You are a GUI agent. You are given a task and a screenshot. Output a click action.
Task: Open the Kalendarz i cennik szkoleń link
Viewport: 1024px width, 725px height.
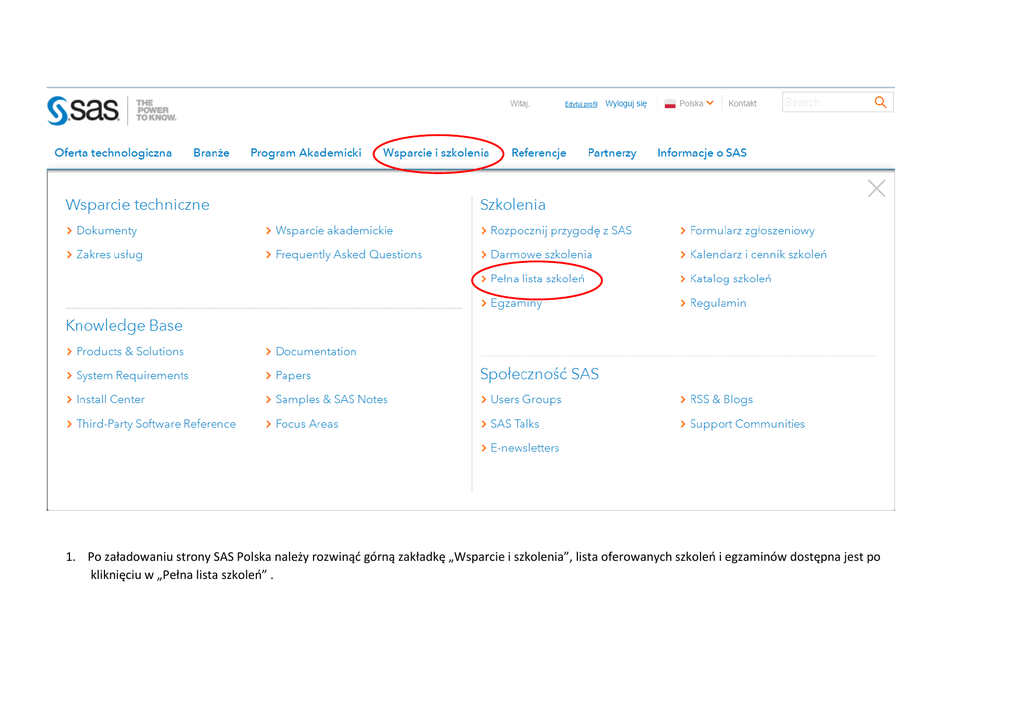coord(758,255)
